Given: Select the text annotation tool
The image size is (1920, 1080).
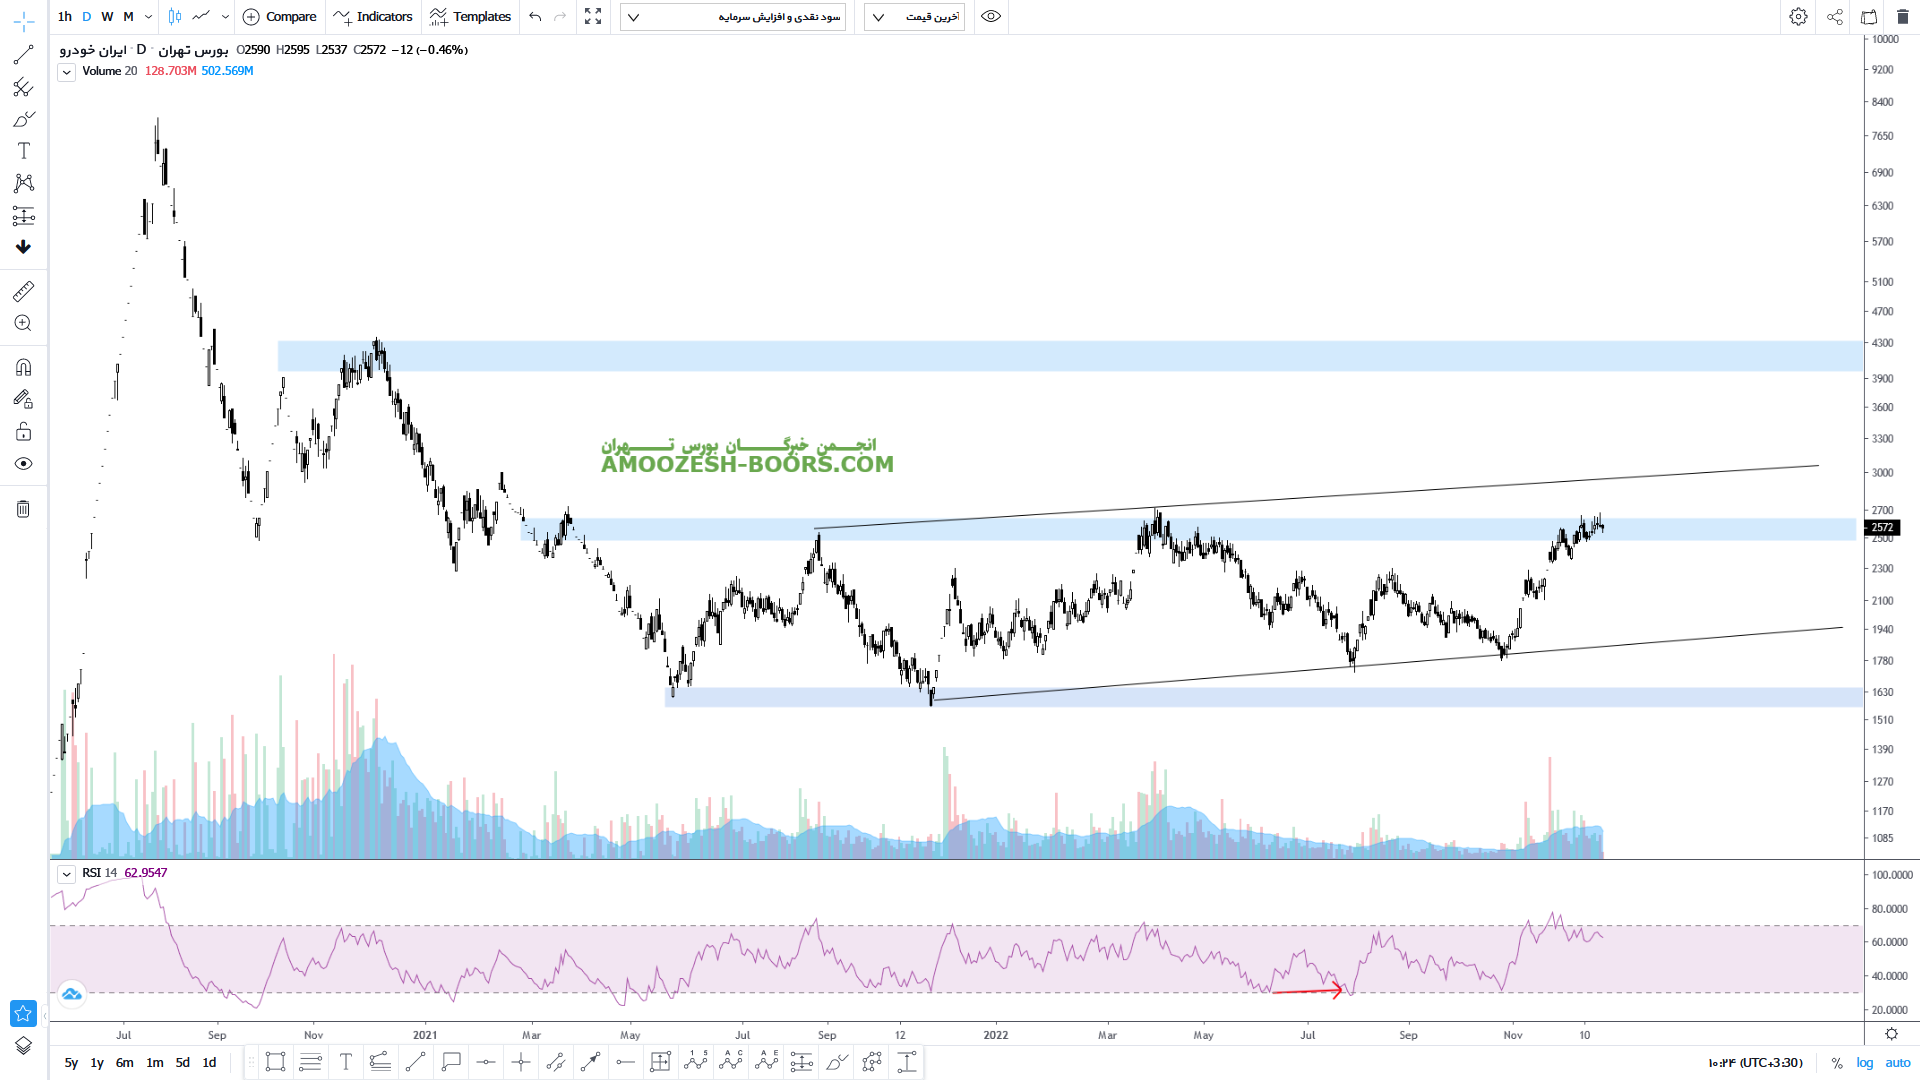Looking at the screenshot, I should [x=23, y=151].
